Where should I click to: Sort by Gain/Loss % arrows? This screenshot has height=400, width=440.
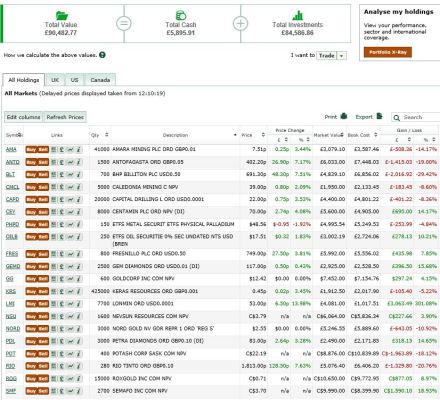pos(433,140)
